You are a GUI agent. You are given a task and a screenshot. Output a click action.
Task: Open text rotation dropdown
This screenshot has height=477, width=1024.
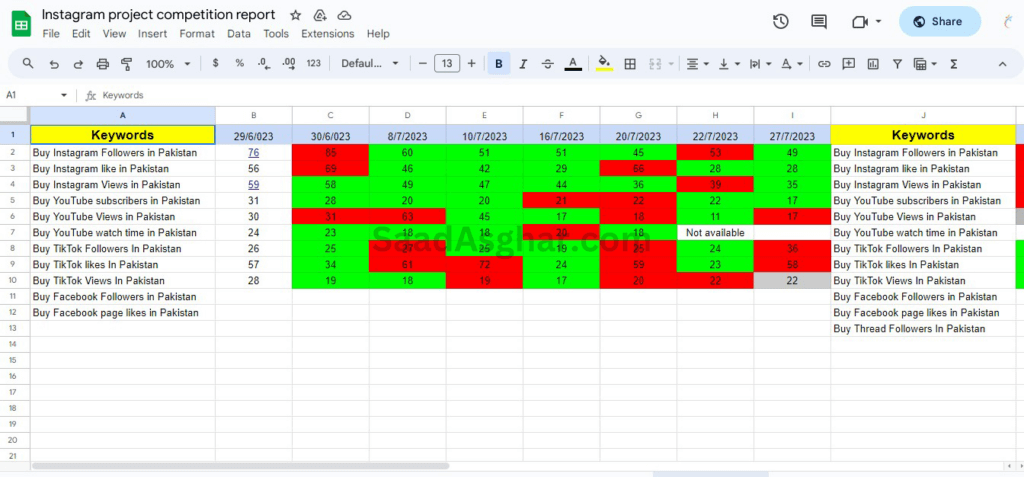point(792,63)
